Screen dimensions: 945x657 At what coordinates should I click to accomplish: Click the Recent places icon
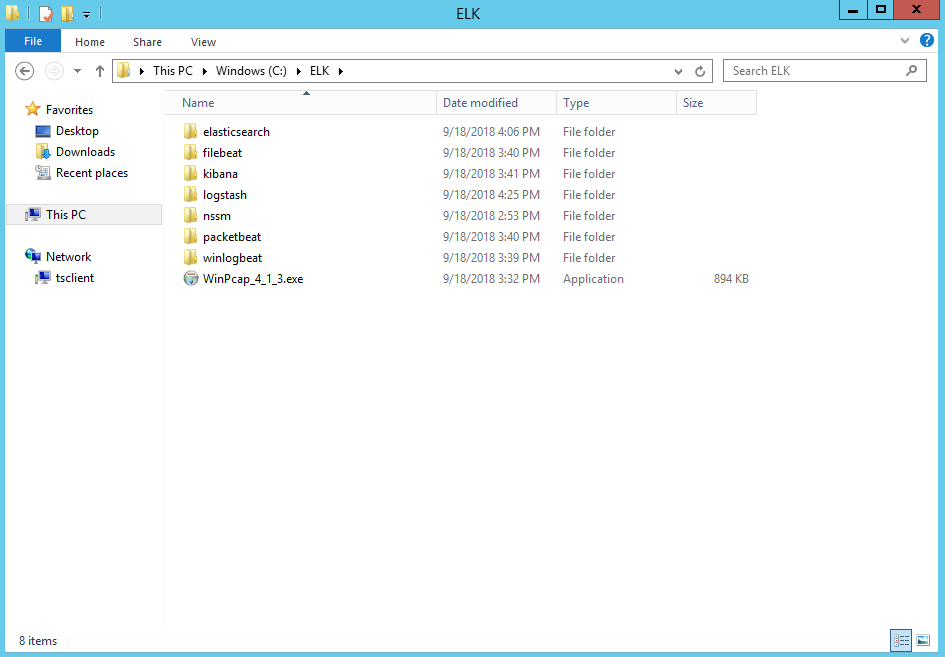(43, 173)
